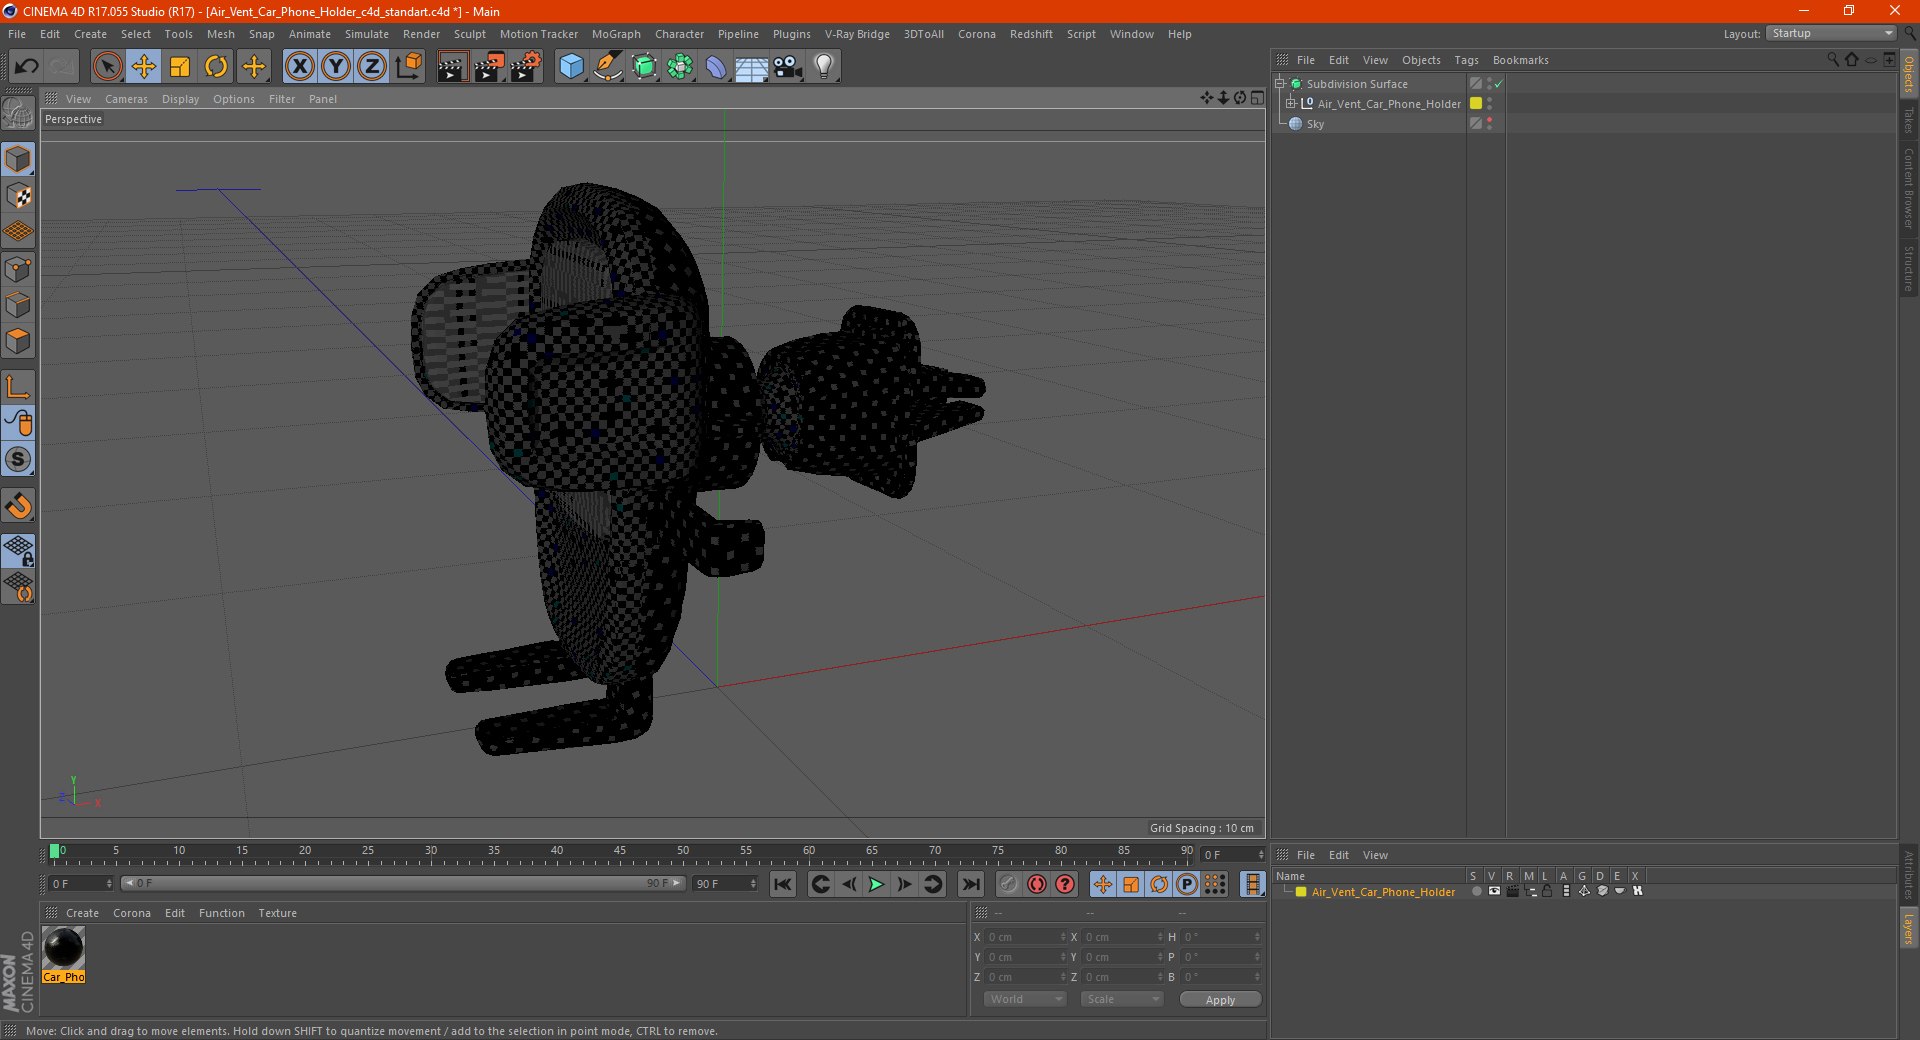Select the spline Pen tool
This screenshot has height=1040, width=1920.
tap(607, 67)
